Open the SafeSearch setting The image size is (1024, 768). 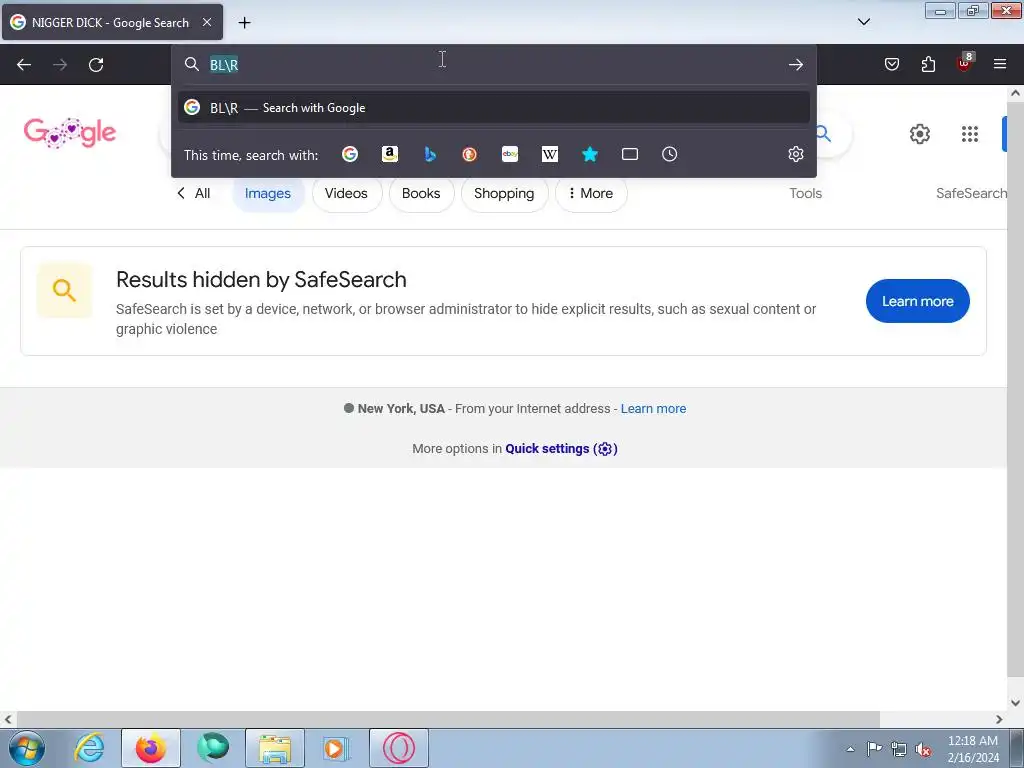pos(971,193)
